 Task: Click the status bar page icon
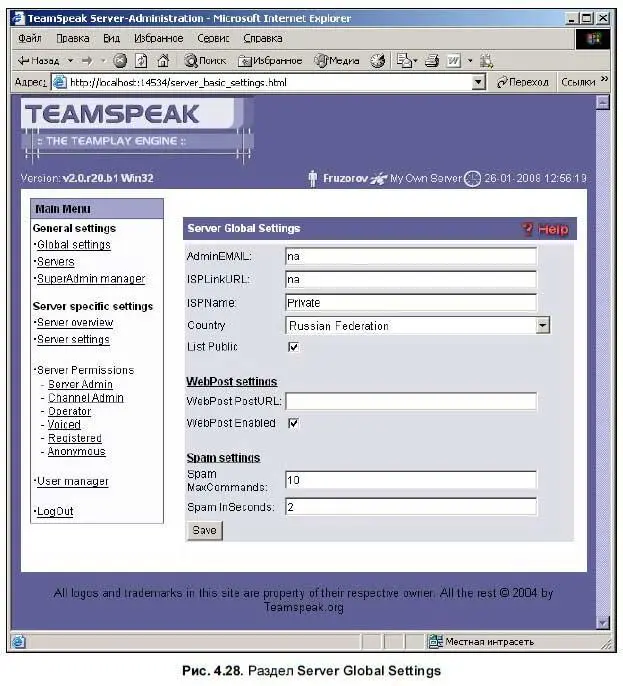[x=19, y=641]
